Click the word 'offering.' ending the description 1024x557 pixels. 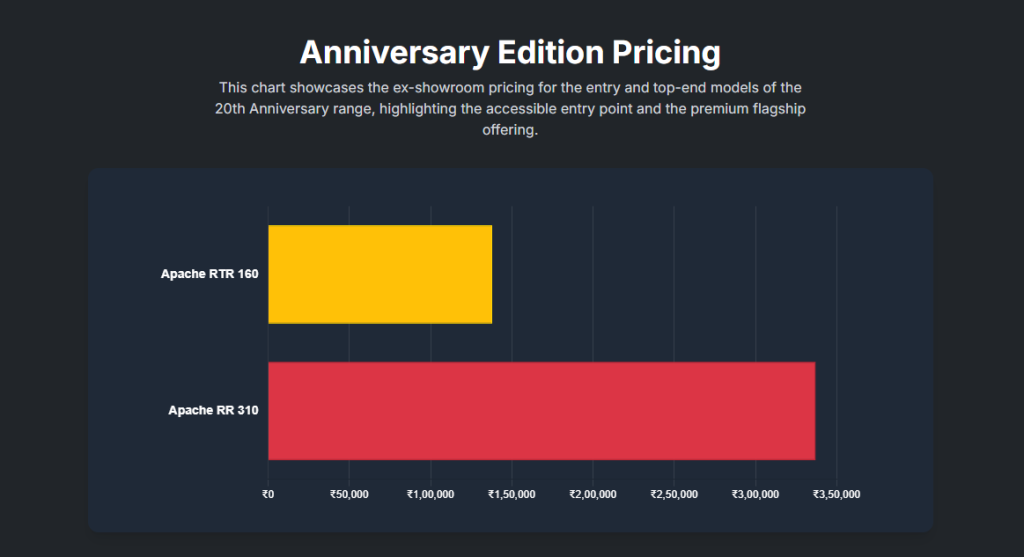[510, 131]
